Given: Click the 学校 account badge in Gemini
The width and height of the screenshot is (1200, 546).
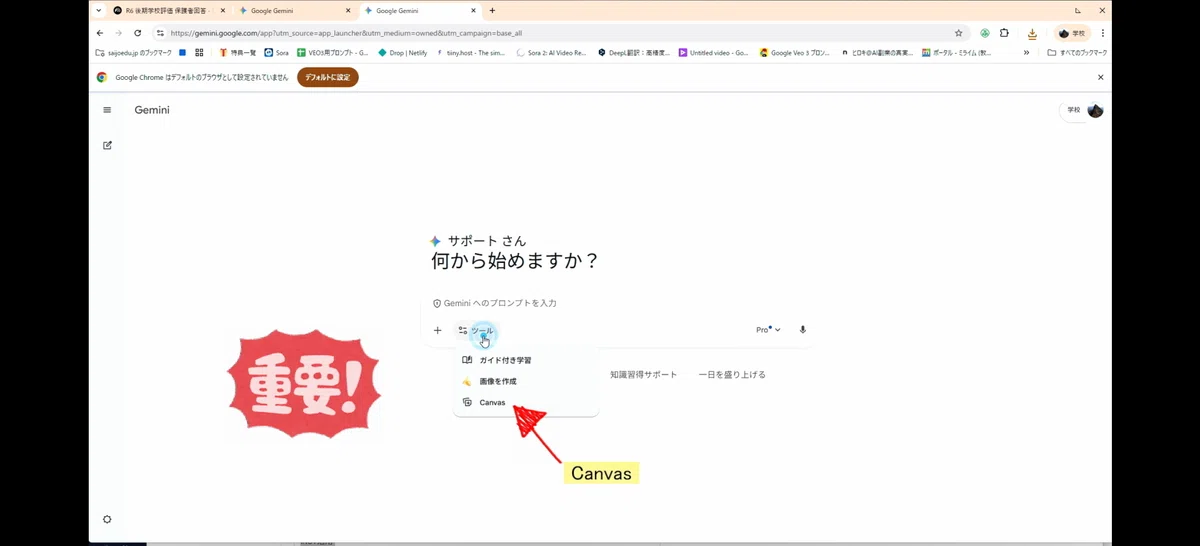Looking at the screenshot, I should coord(1073,110).
